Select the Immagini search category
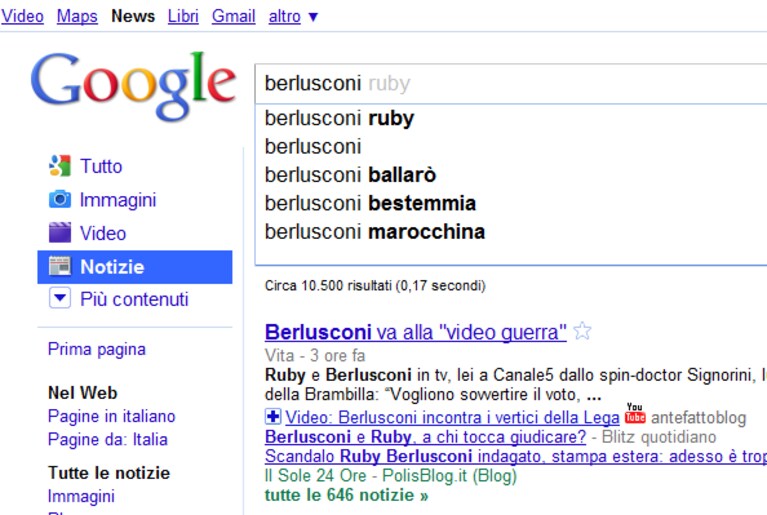 (x=118, y=200)
